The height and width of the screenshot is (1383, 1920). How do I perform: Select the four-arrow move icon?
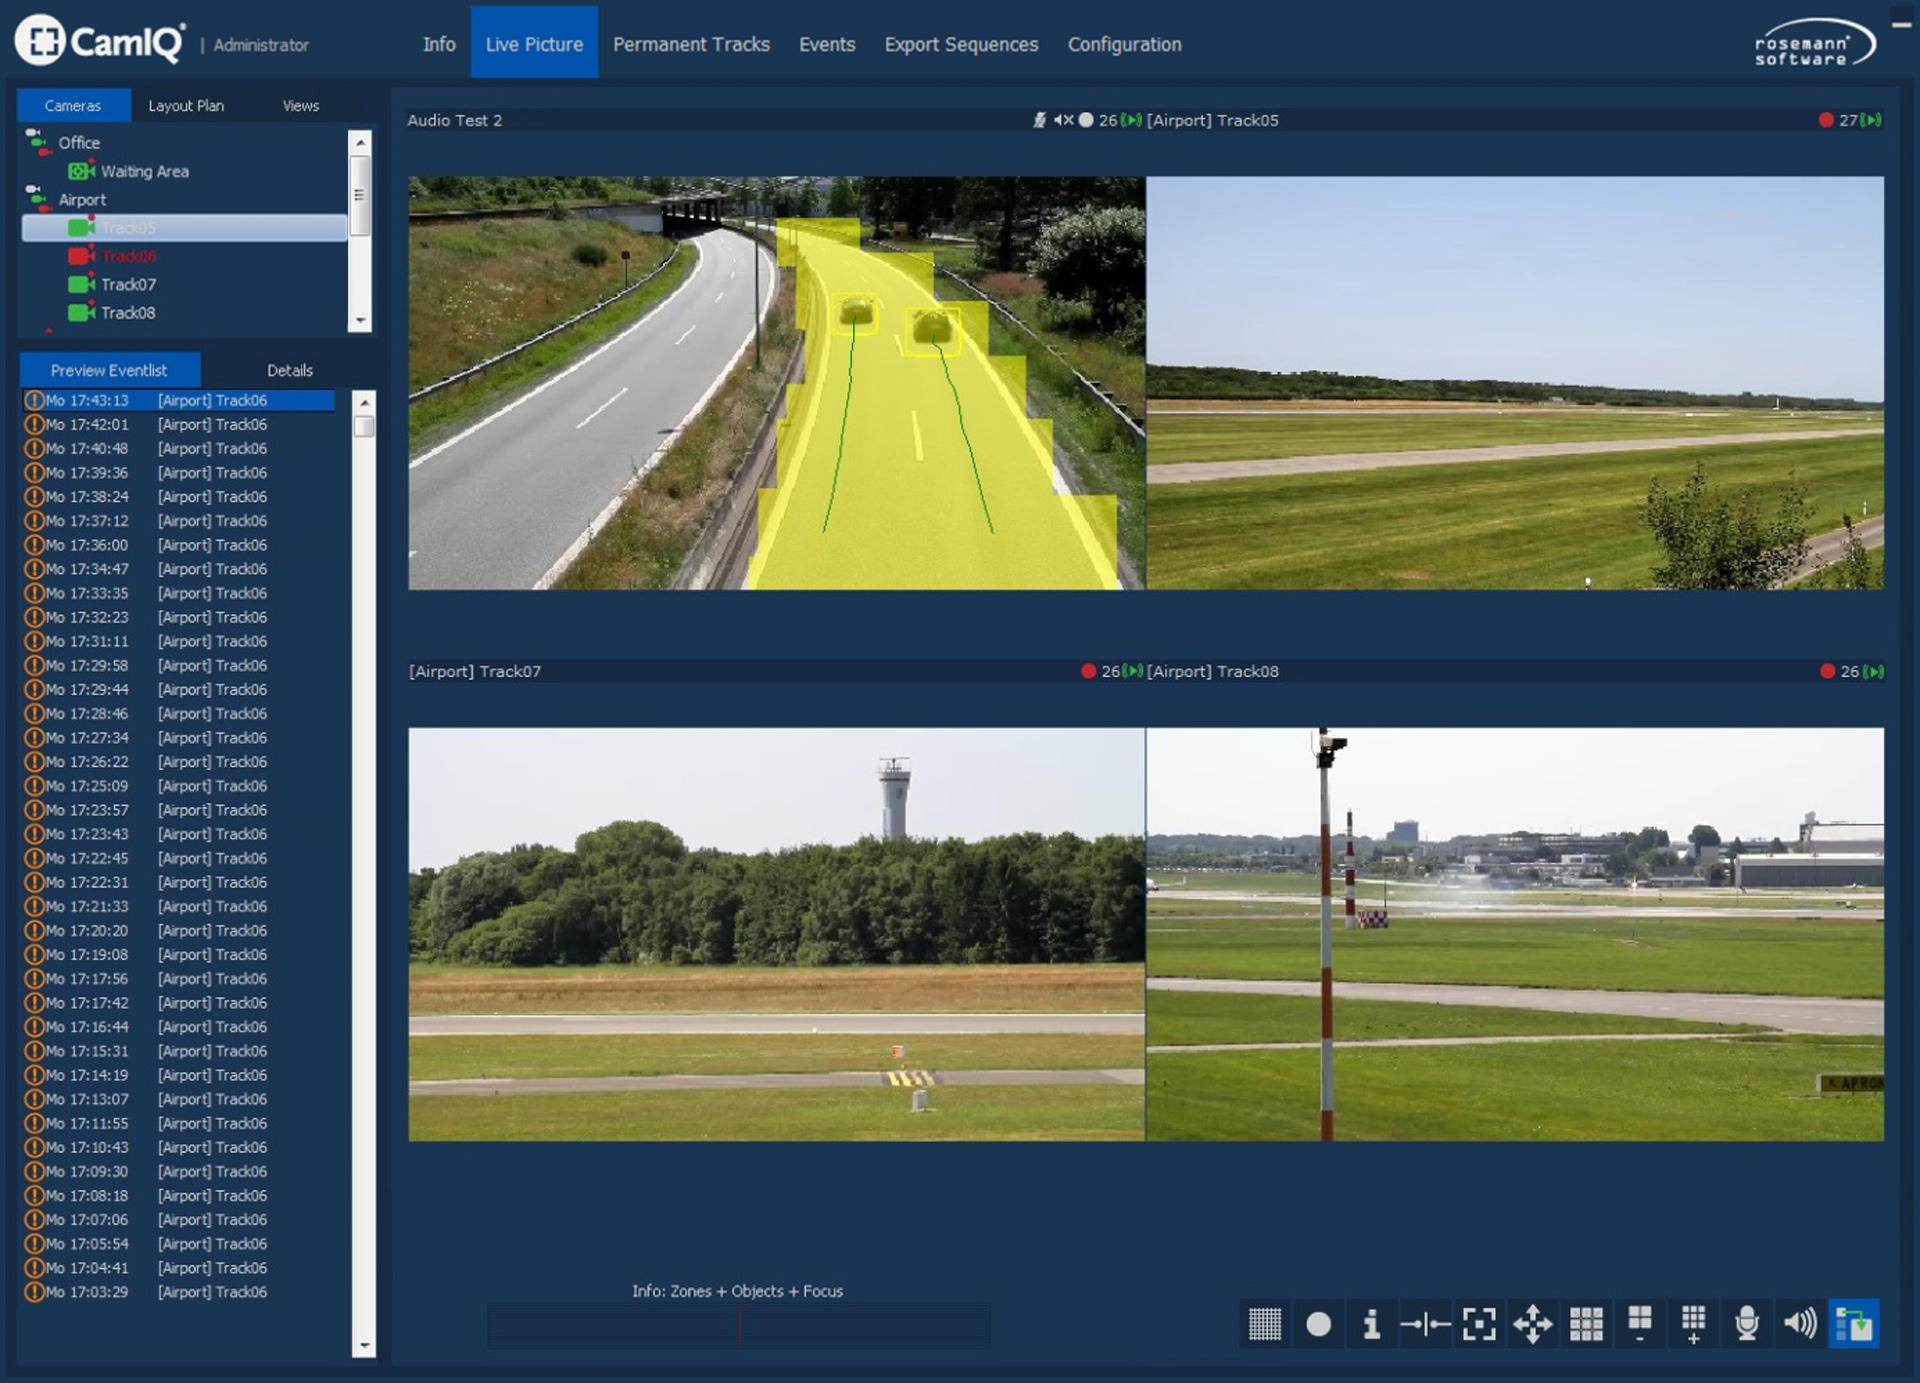[x=1532, y=1324]
